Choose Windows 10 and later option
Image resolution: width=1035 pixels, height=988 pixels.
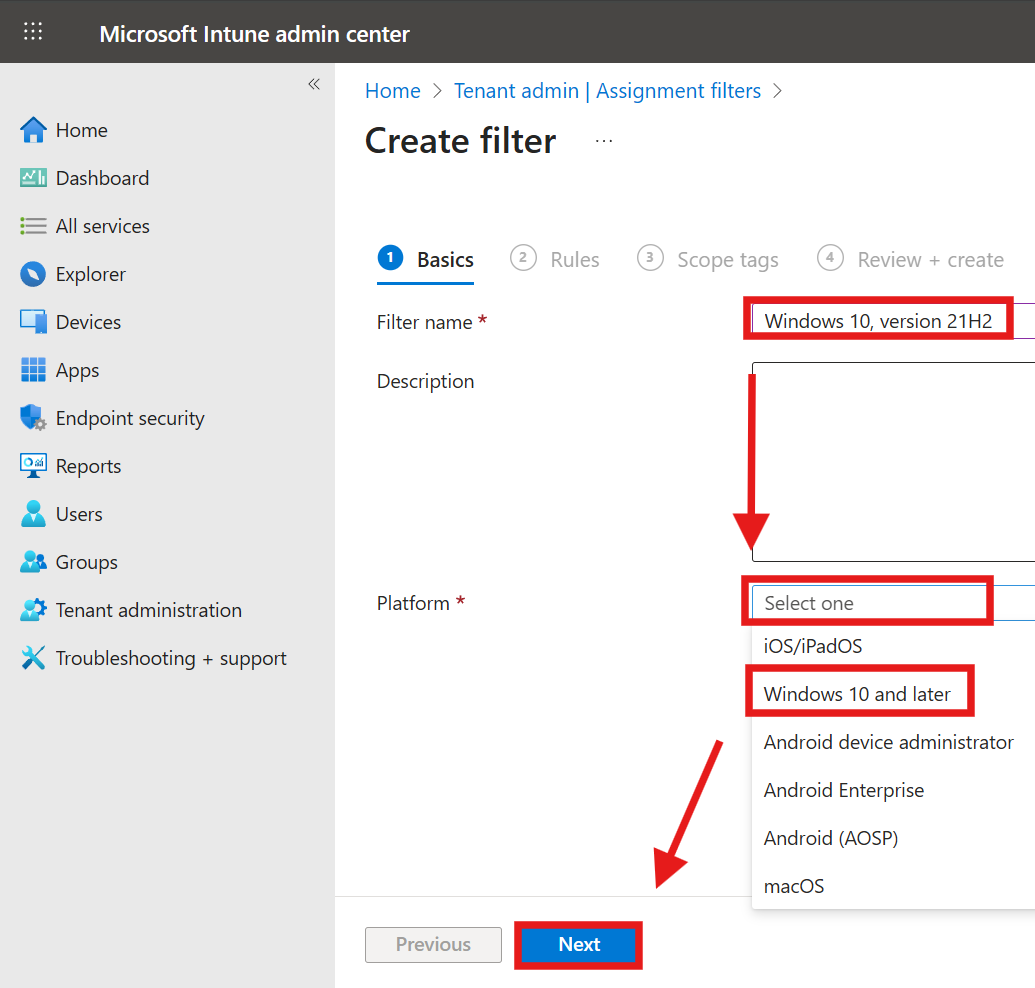(857, 694)
